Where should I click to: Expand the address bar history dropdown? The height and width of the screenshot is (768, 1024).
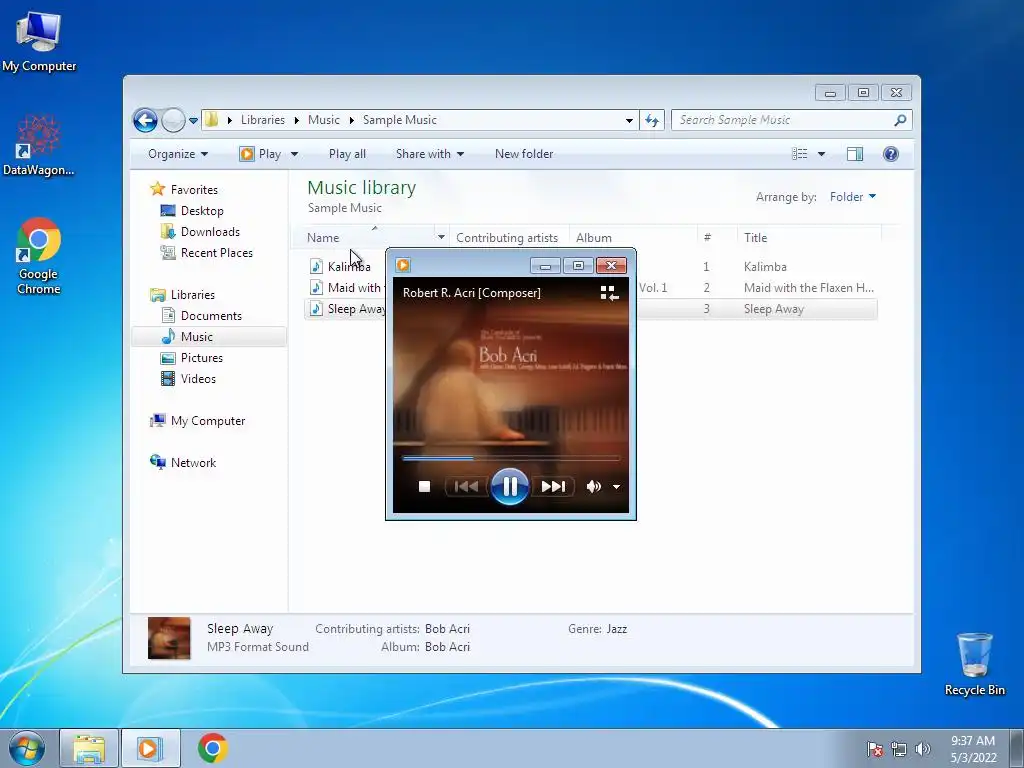pos(629,121)
